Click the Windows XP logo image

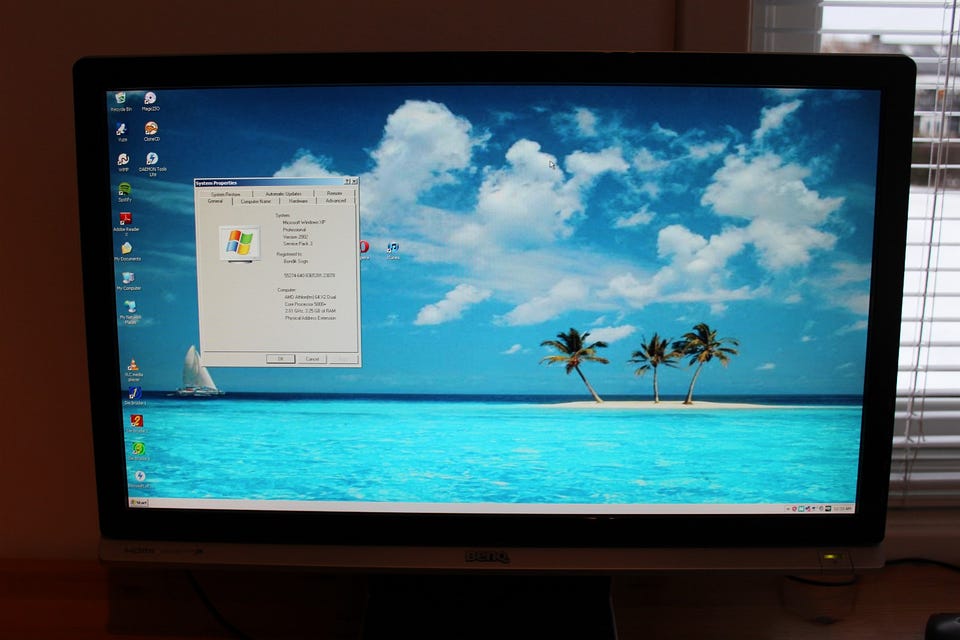point(239,243)
